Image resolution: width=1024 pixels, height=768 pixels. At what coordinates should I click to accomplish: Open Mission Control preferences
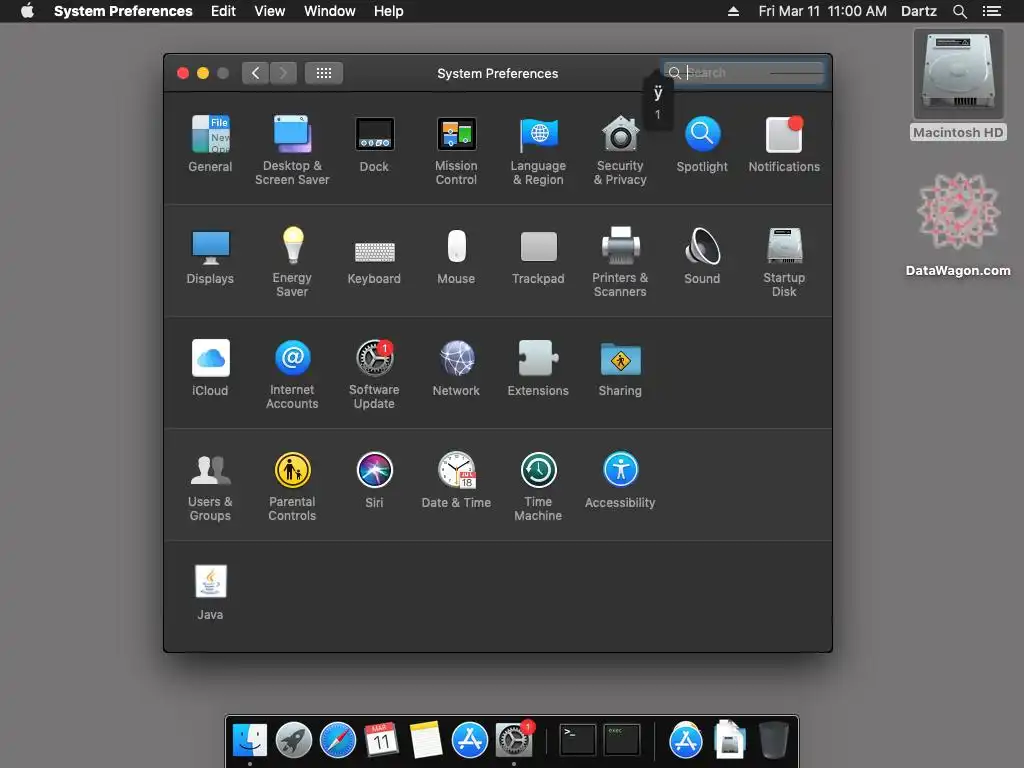coord(456,150)
